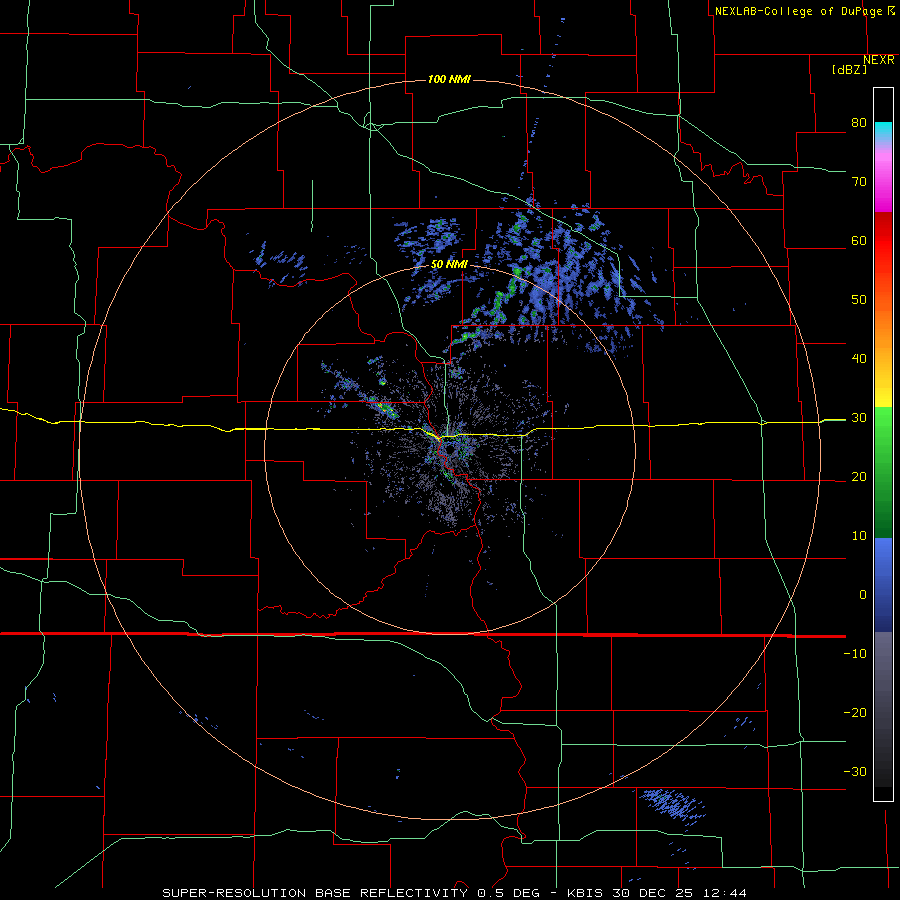
Task: Click the 40 dBZ legend value
Action: [x=859, y=359]
